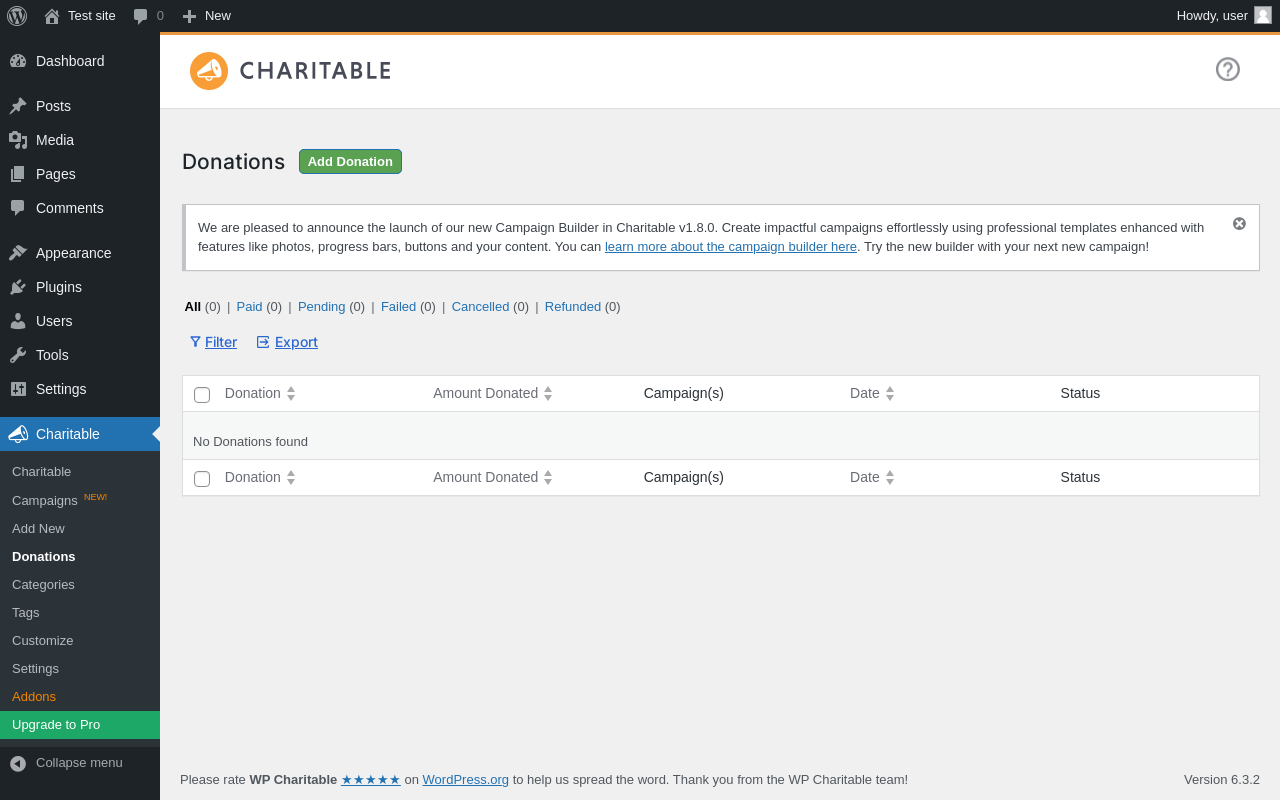
Task: Click the Export link text
Action: tap(296, 342)
